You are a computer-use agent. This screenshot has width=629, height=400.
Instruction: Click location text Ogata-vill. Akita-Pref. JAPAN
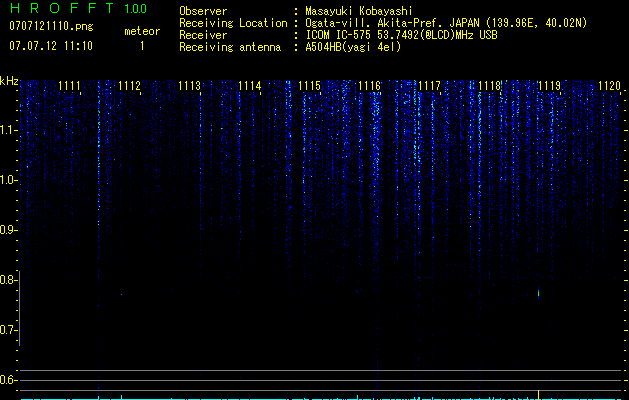tap(392, 23)
